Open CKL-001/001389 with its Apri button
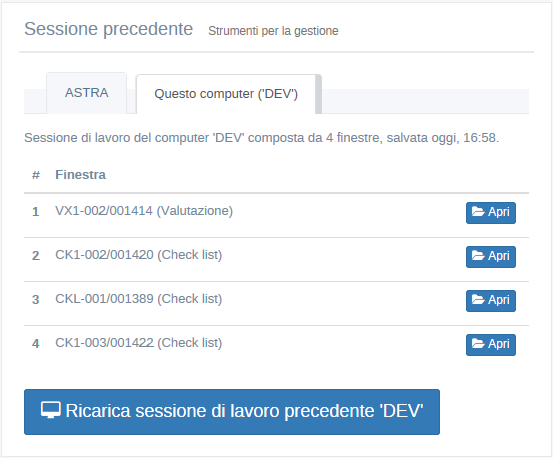The width and height of the screenshot is (553, 458). pyautogui.click(x=491, y=301)
